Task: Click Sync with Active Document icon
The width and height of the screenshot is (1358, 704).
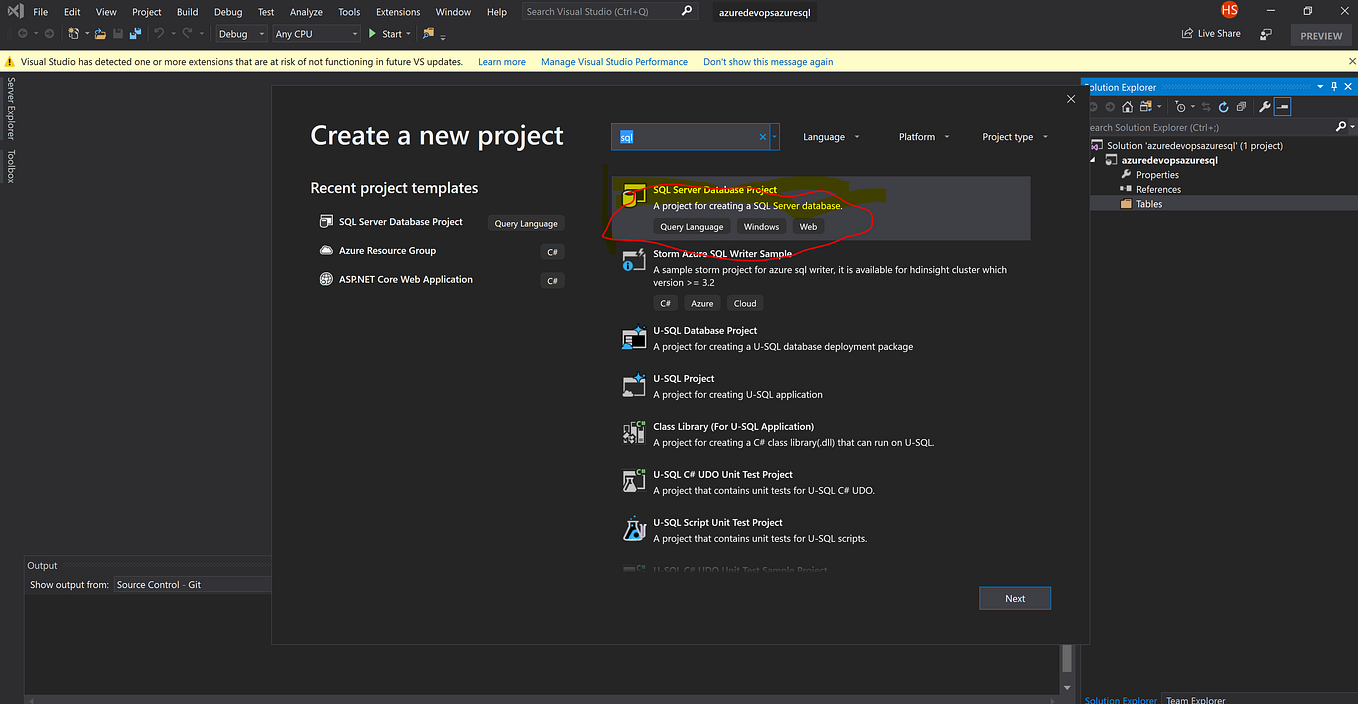Action: 1206,106
